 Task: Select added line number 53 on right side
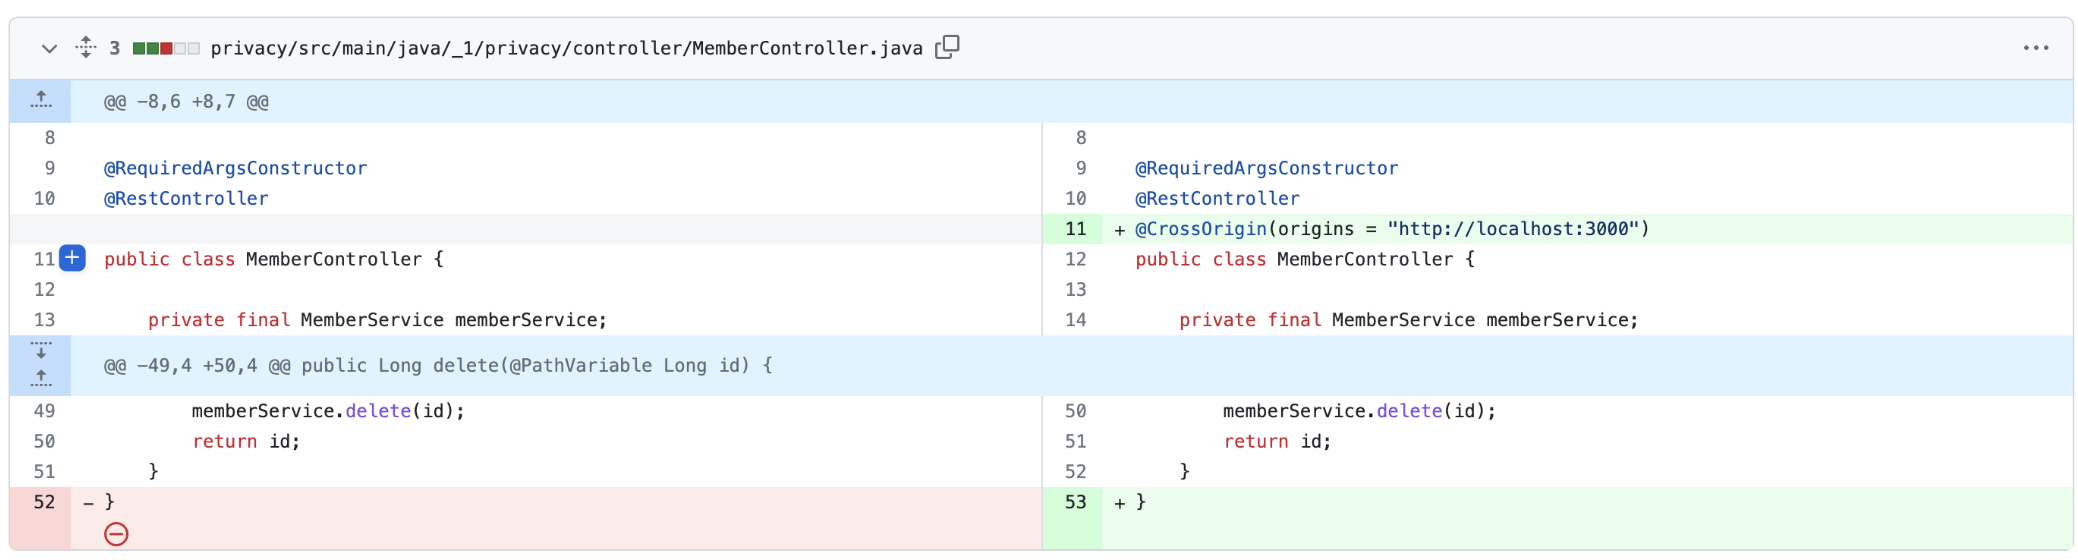click(1075, 502)
